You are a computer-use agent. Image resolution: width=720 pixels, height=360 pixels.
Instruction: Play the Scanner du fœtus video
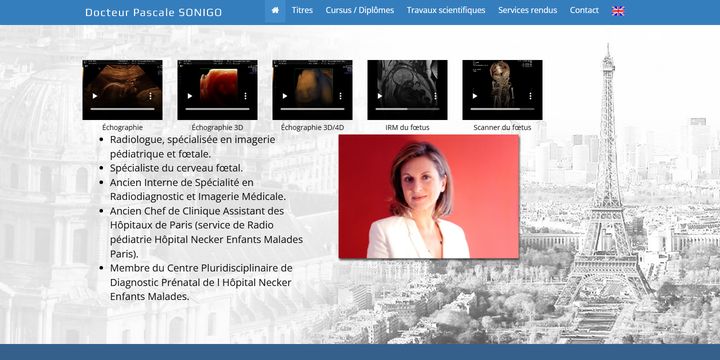click(475, 96)
